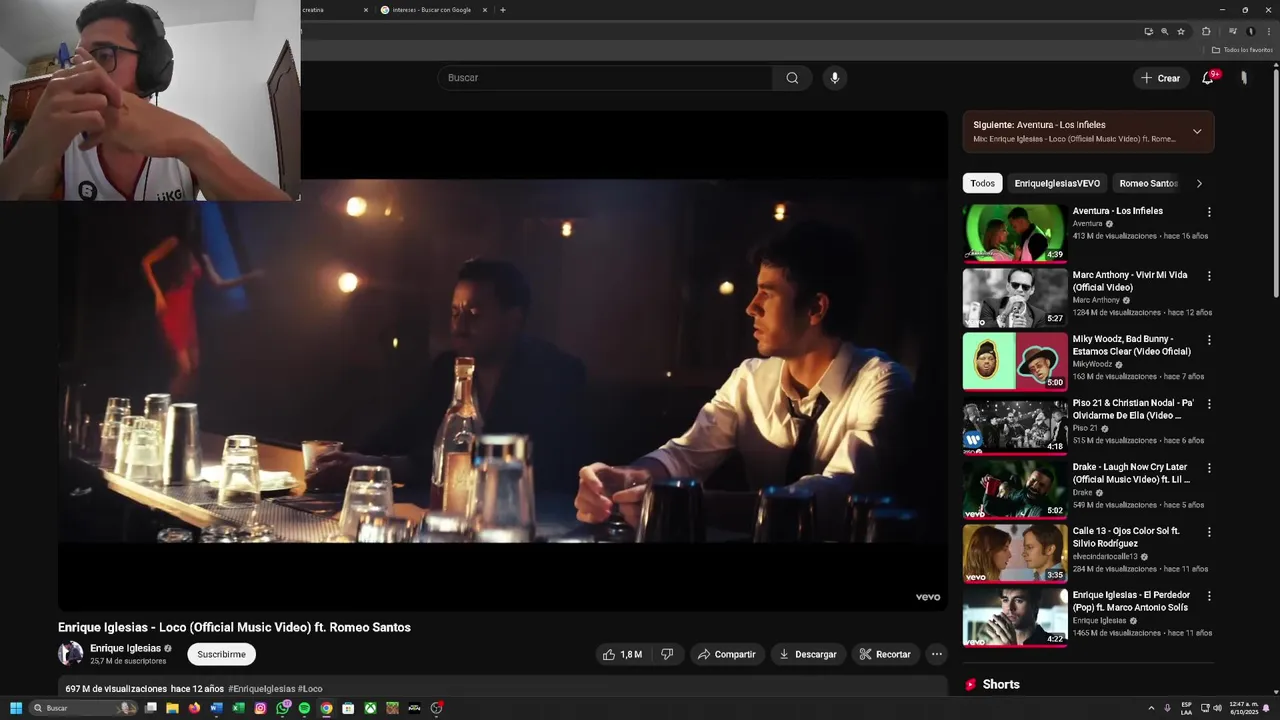Screen dimensions: 1280x720
Task: Subscribe with the Suscribirme button
Action: coord(221,654)
